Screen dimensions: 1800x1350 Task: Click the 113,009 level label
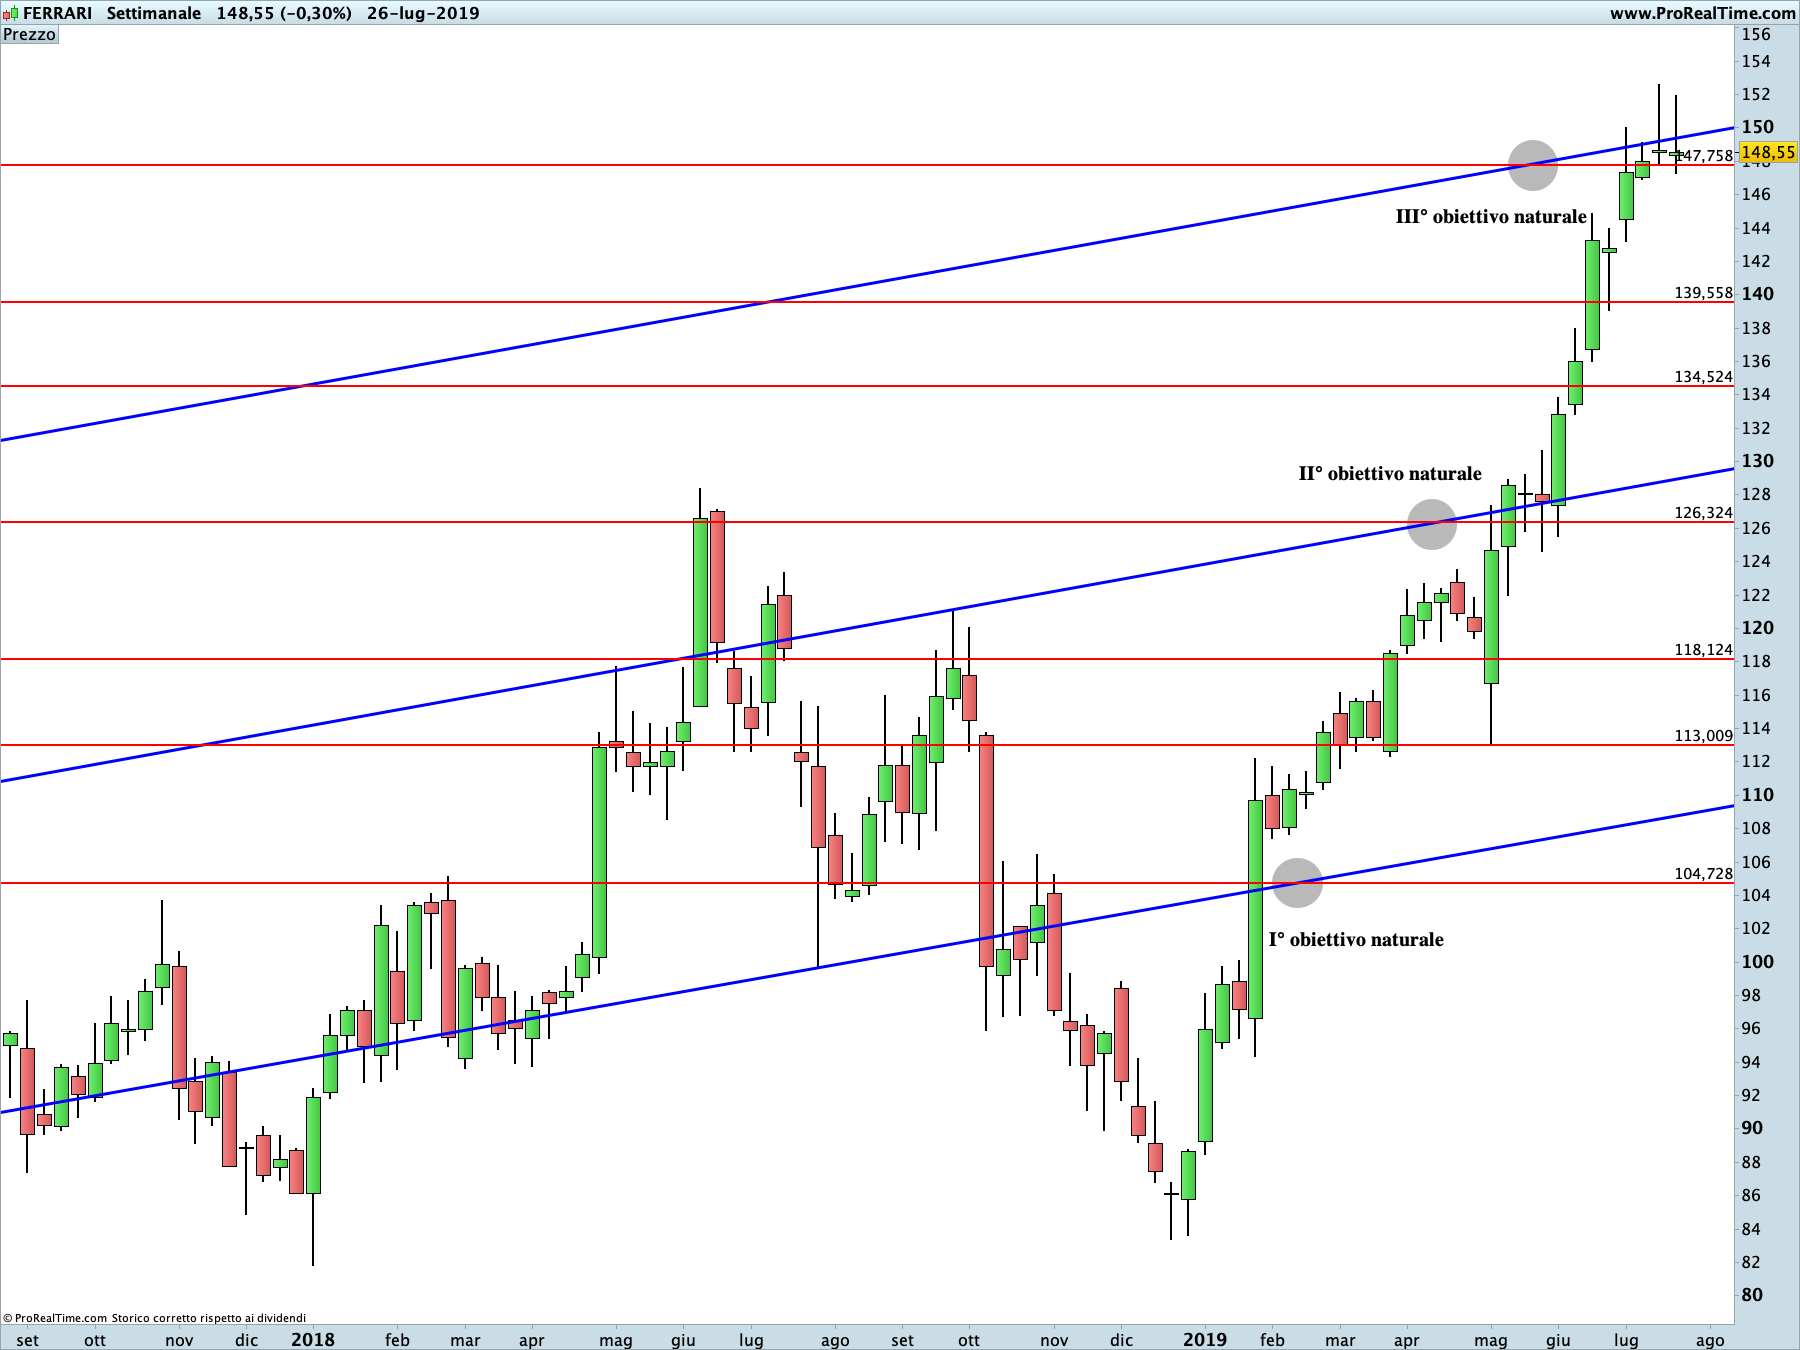pyautogui.click(x=1703, y=736)
